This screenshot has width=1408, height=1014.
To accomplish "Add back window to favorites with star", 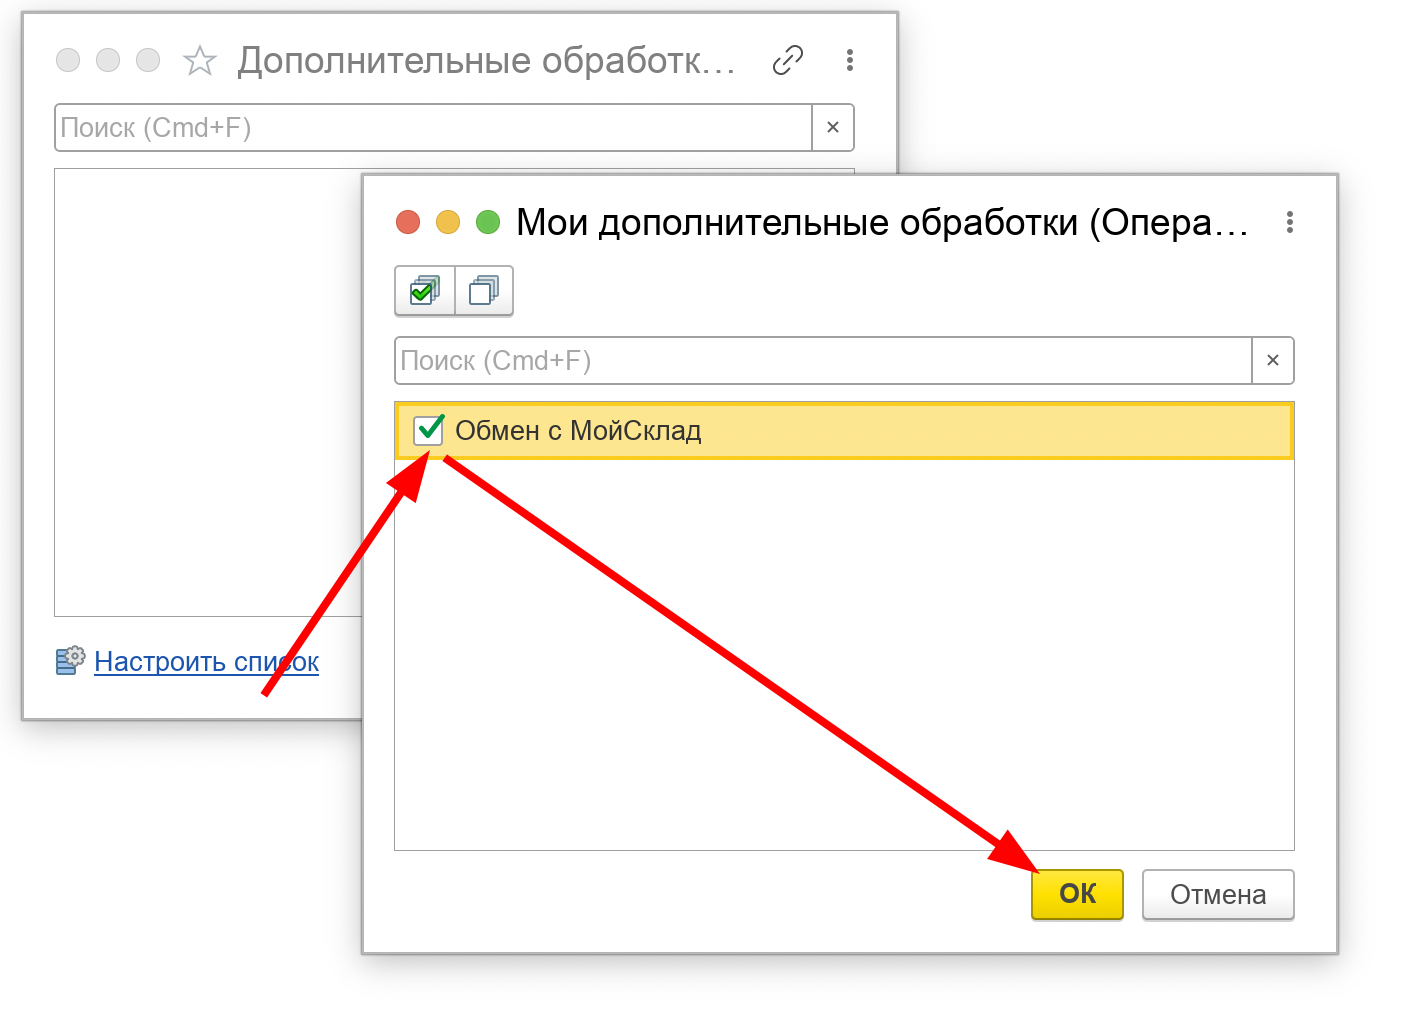I will [x=200, y=60].
